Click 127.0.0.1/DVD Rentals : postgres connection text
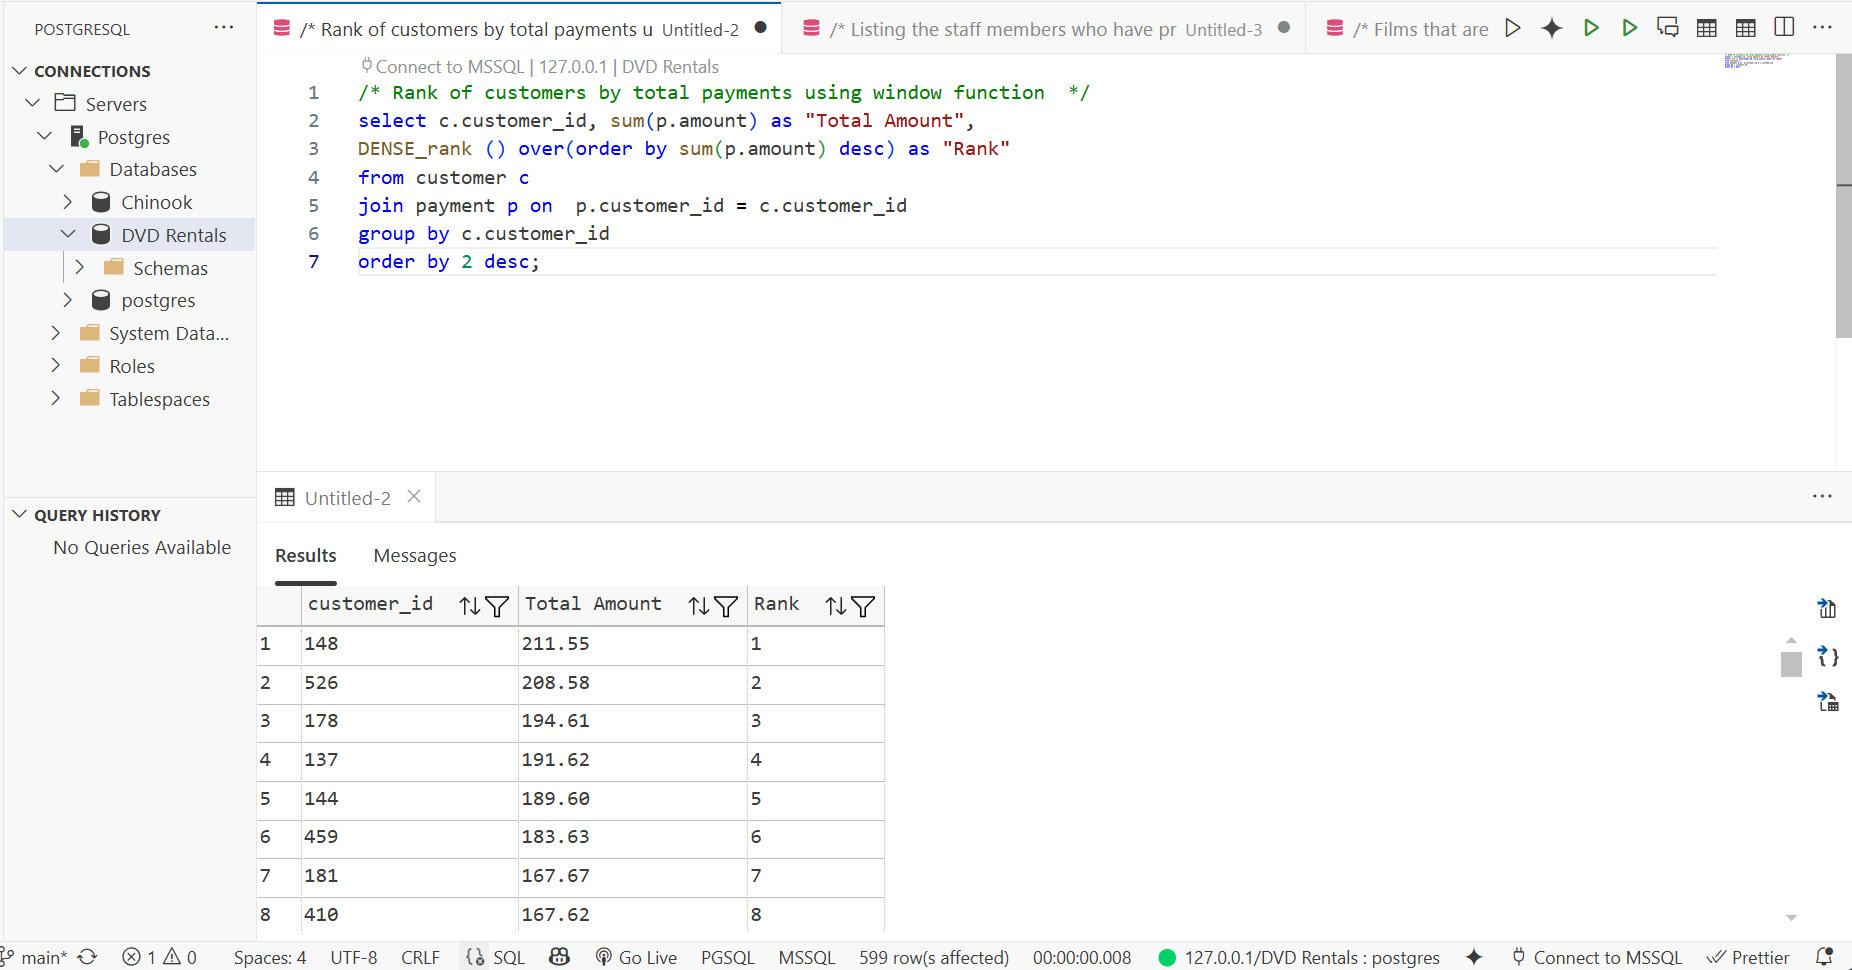The height and width of the screenshot is (970, 1852). click(x=1312, y=957)
